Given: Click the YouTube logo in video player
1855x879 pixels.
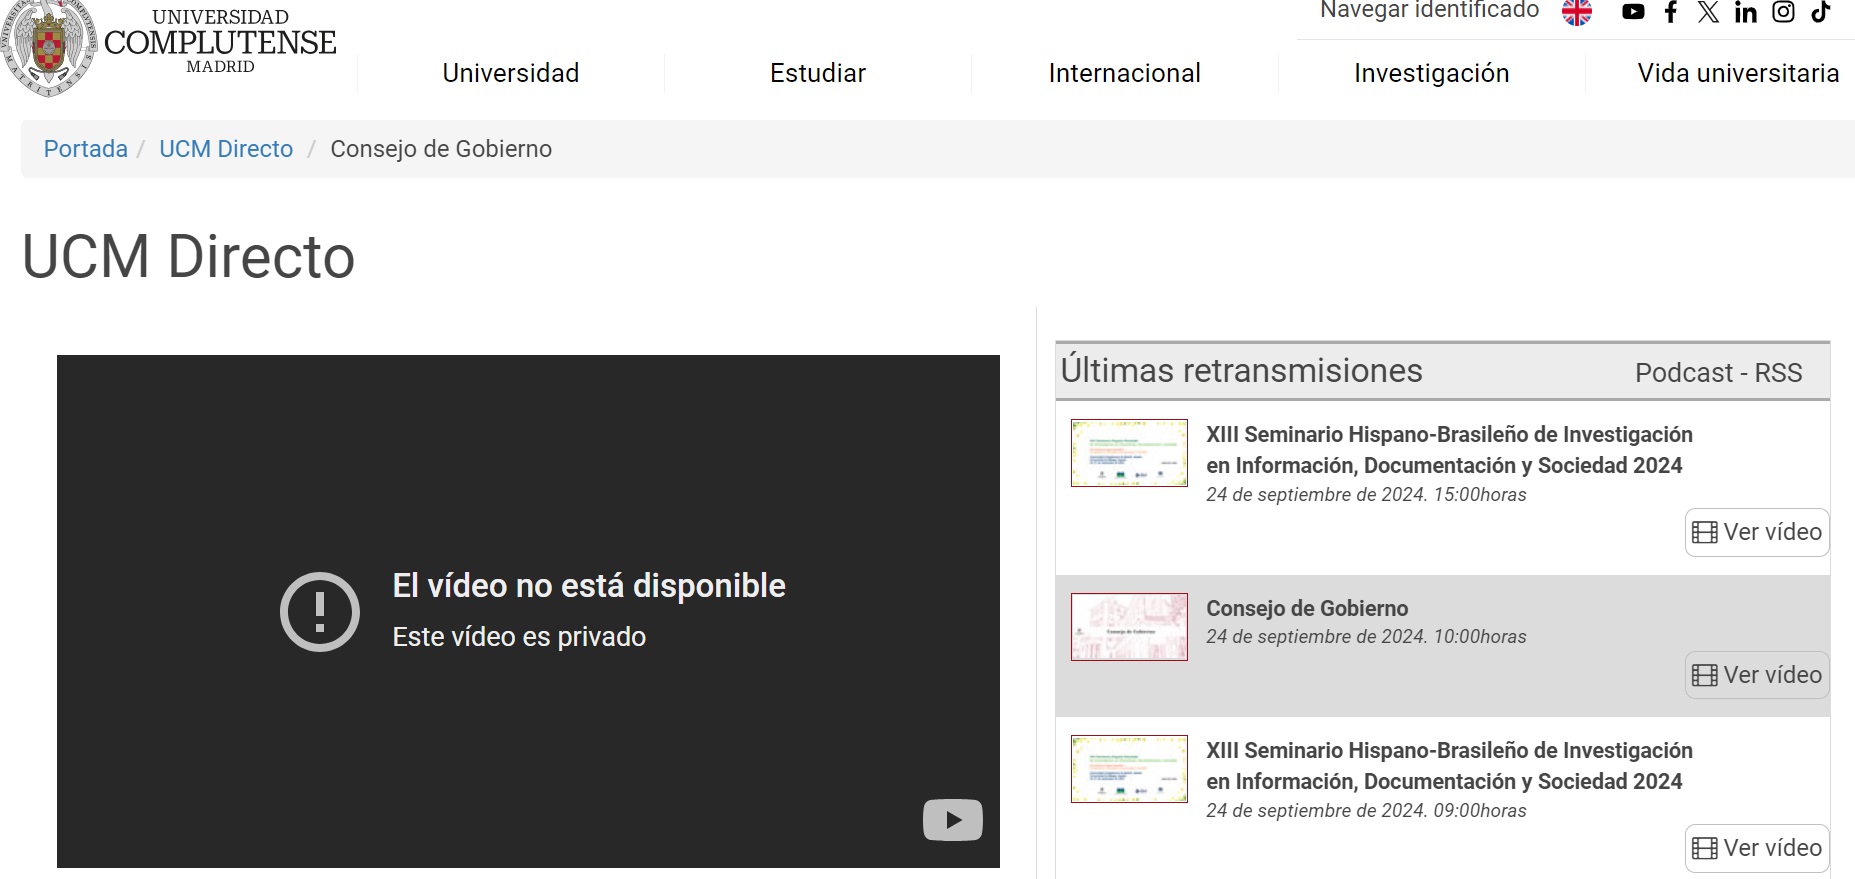Looking at the screenshot, I should click(x=952, y=820).
